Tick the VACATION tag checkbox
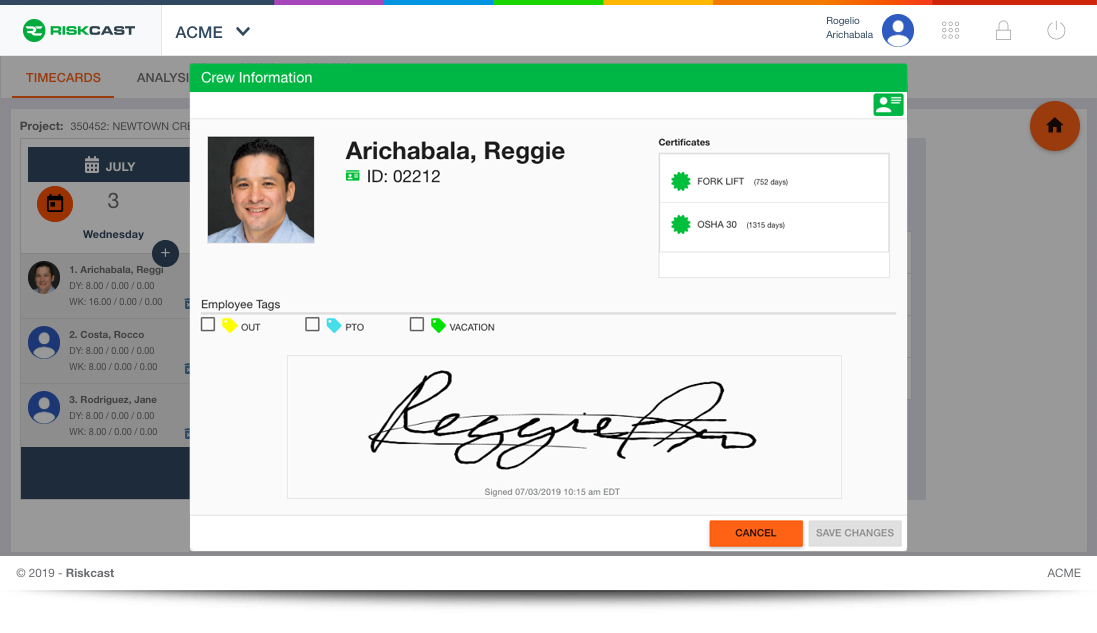Image resolution: width=1097 pixels, height=633 pixels. click(x=416, y=325)
